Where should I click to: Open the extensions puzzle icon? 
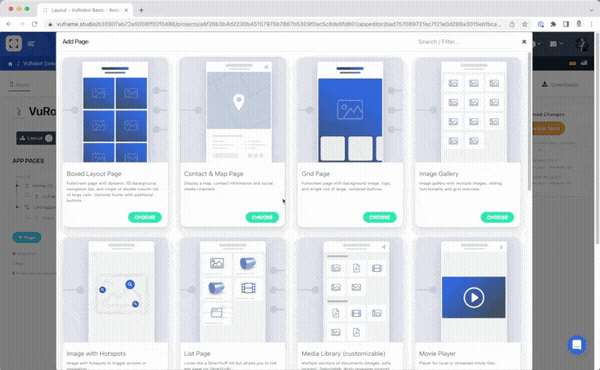click(553, 24)
